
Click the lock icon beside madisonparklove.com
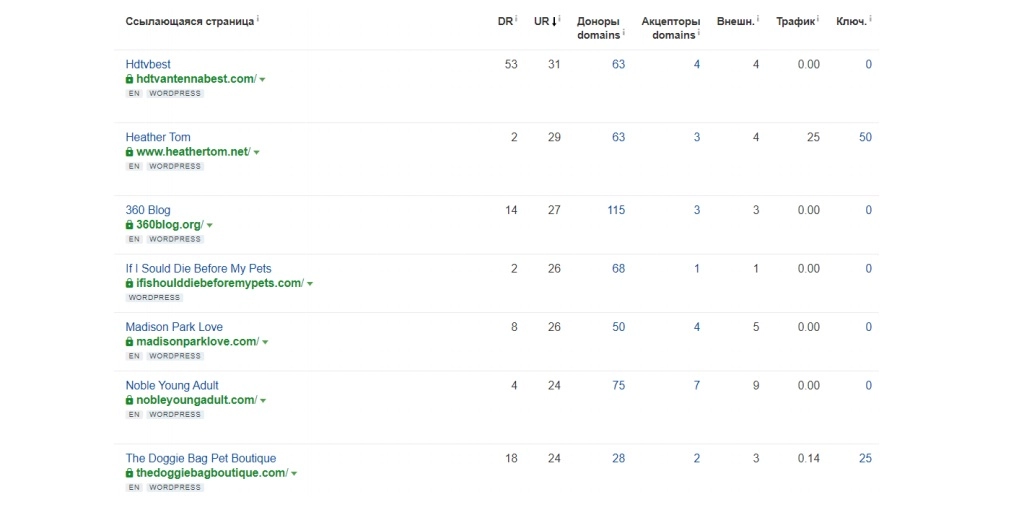tap(129, 342)
